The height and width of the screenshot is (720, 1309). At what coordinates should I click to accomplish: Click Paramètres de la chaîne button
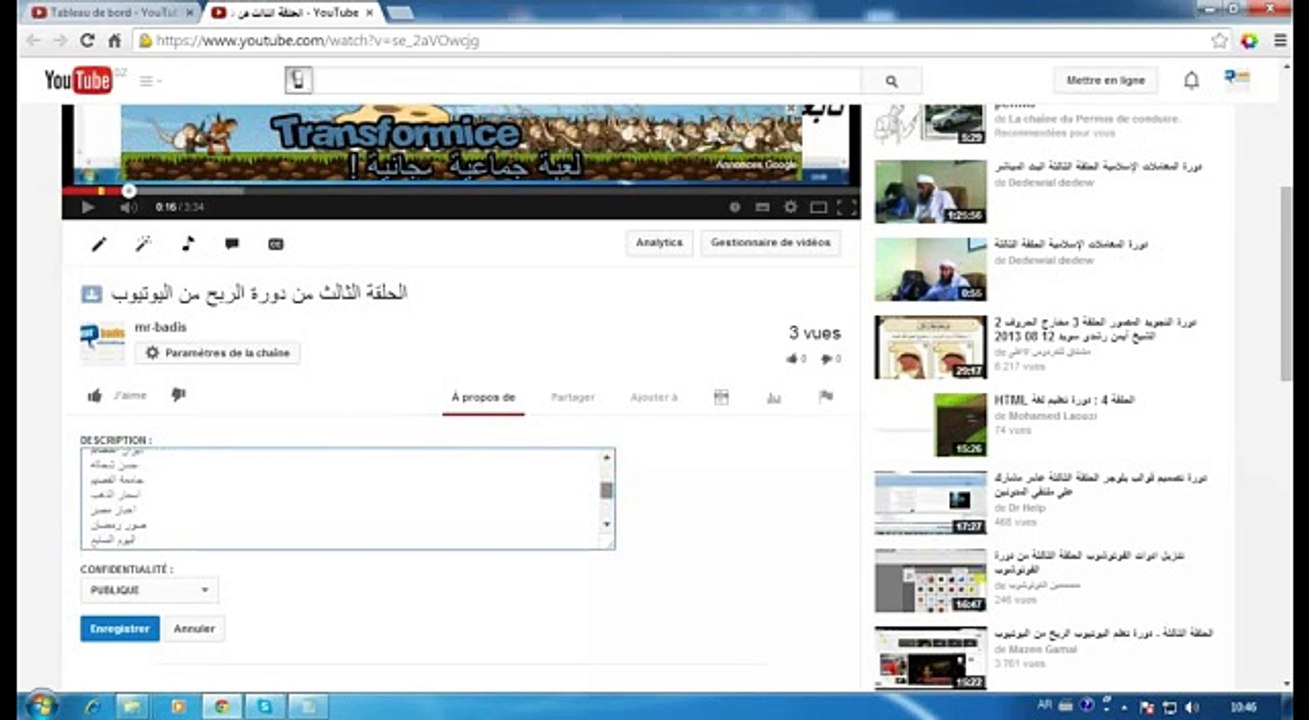coord(217,353)
